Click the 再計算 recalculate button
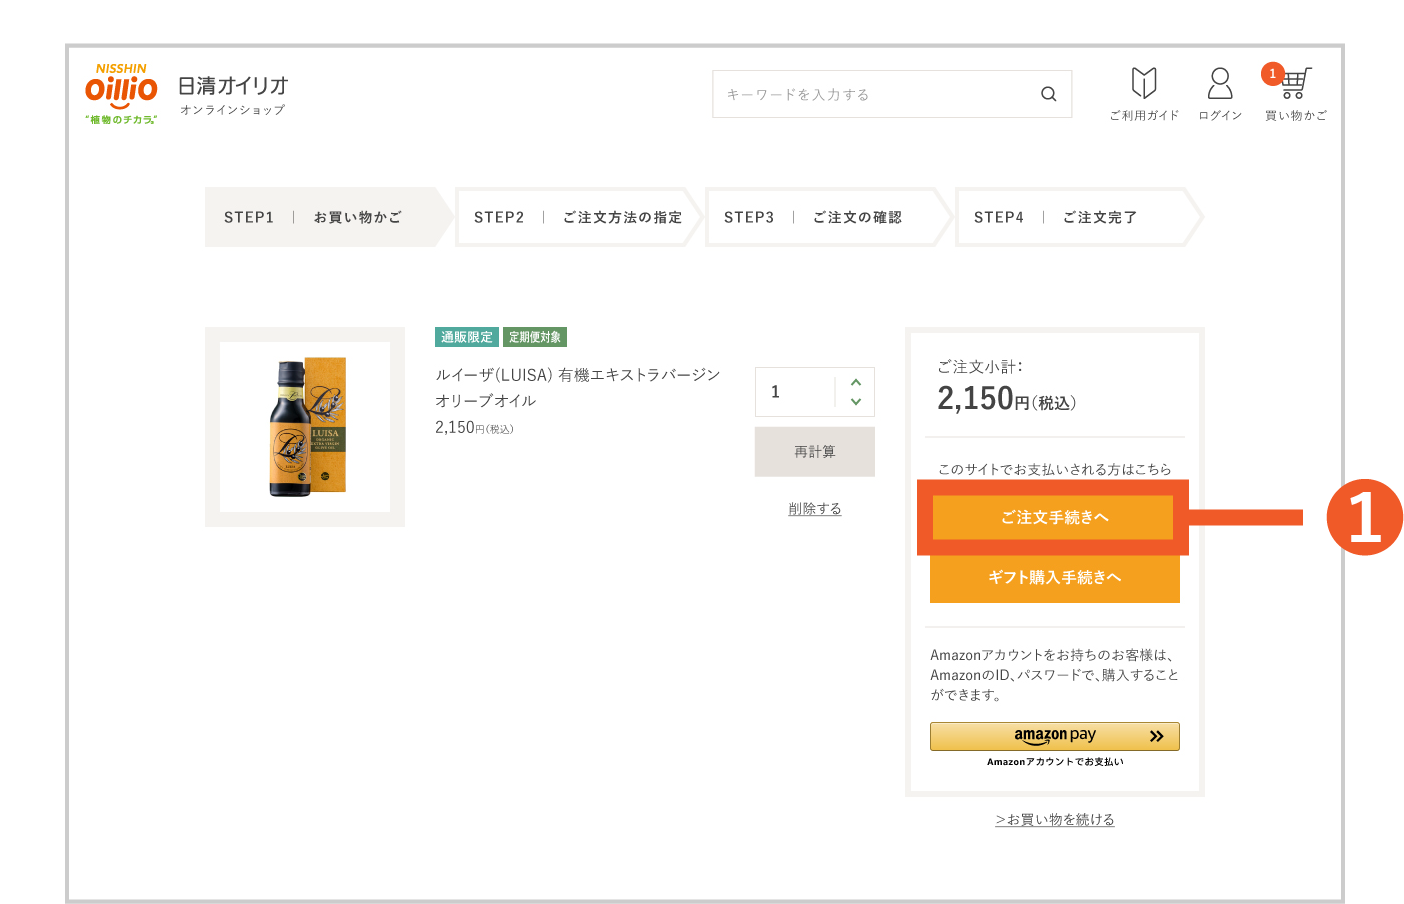 [x=815, y=452]
